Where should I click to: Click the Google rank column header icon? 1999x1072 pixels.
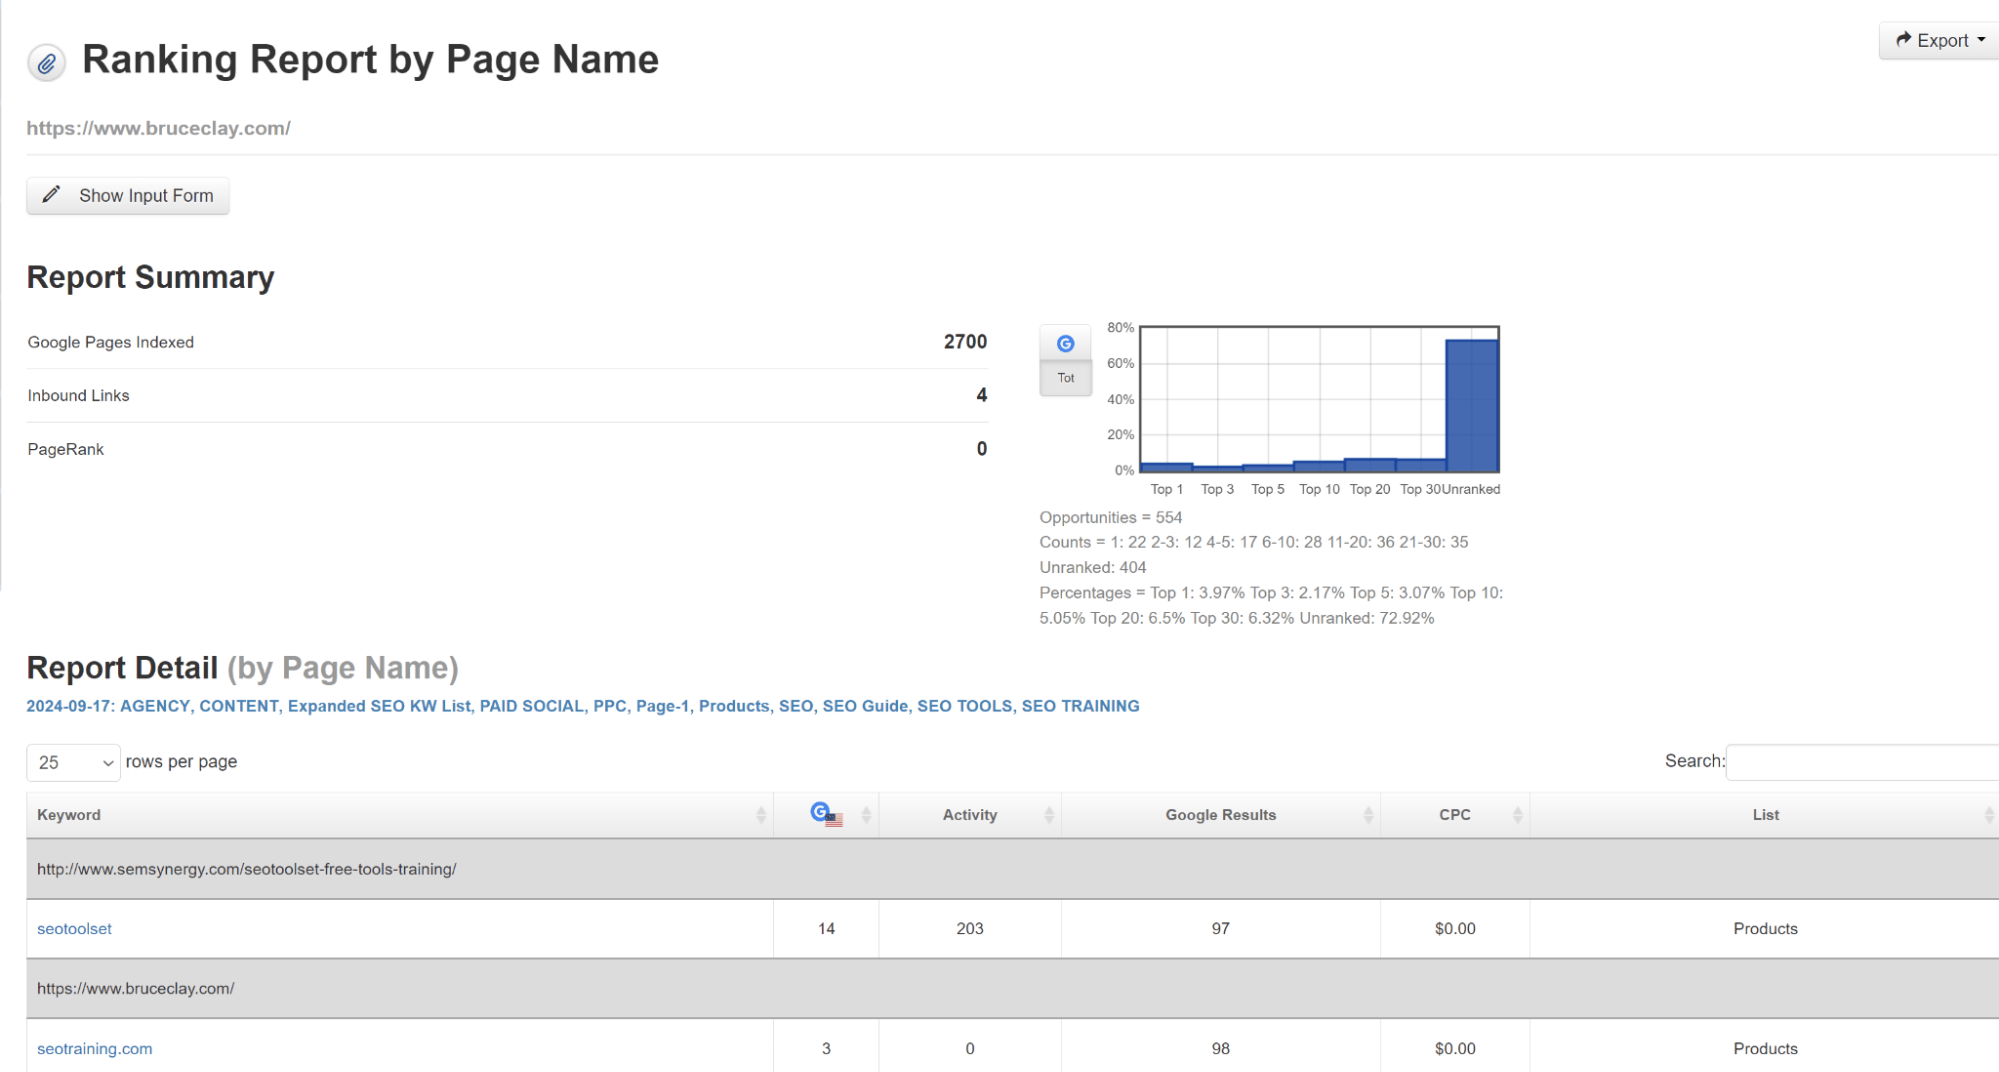click(820, 812)
